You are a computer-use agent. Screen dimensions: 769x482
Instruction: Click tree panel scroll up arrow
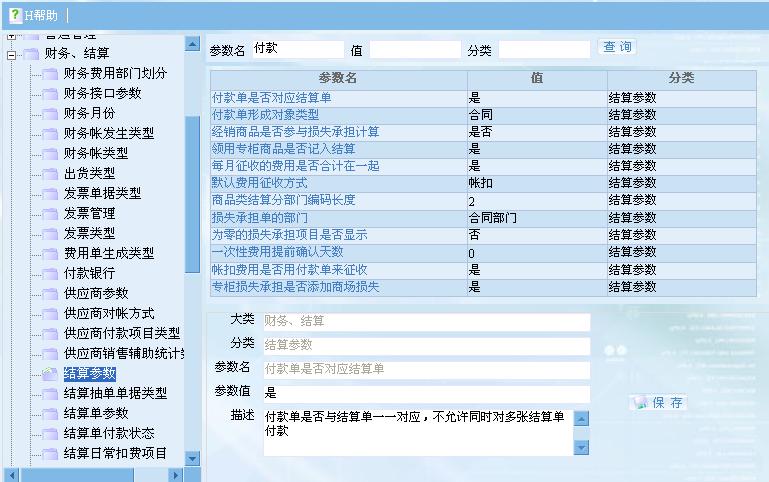tap(192, 44)
